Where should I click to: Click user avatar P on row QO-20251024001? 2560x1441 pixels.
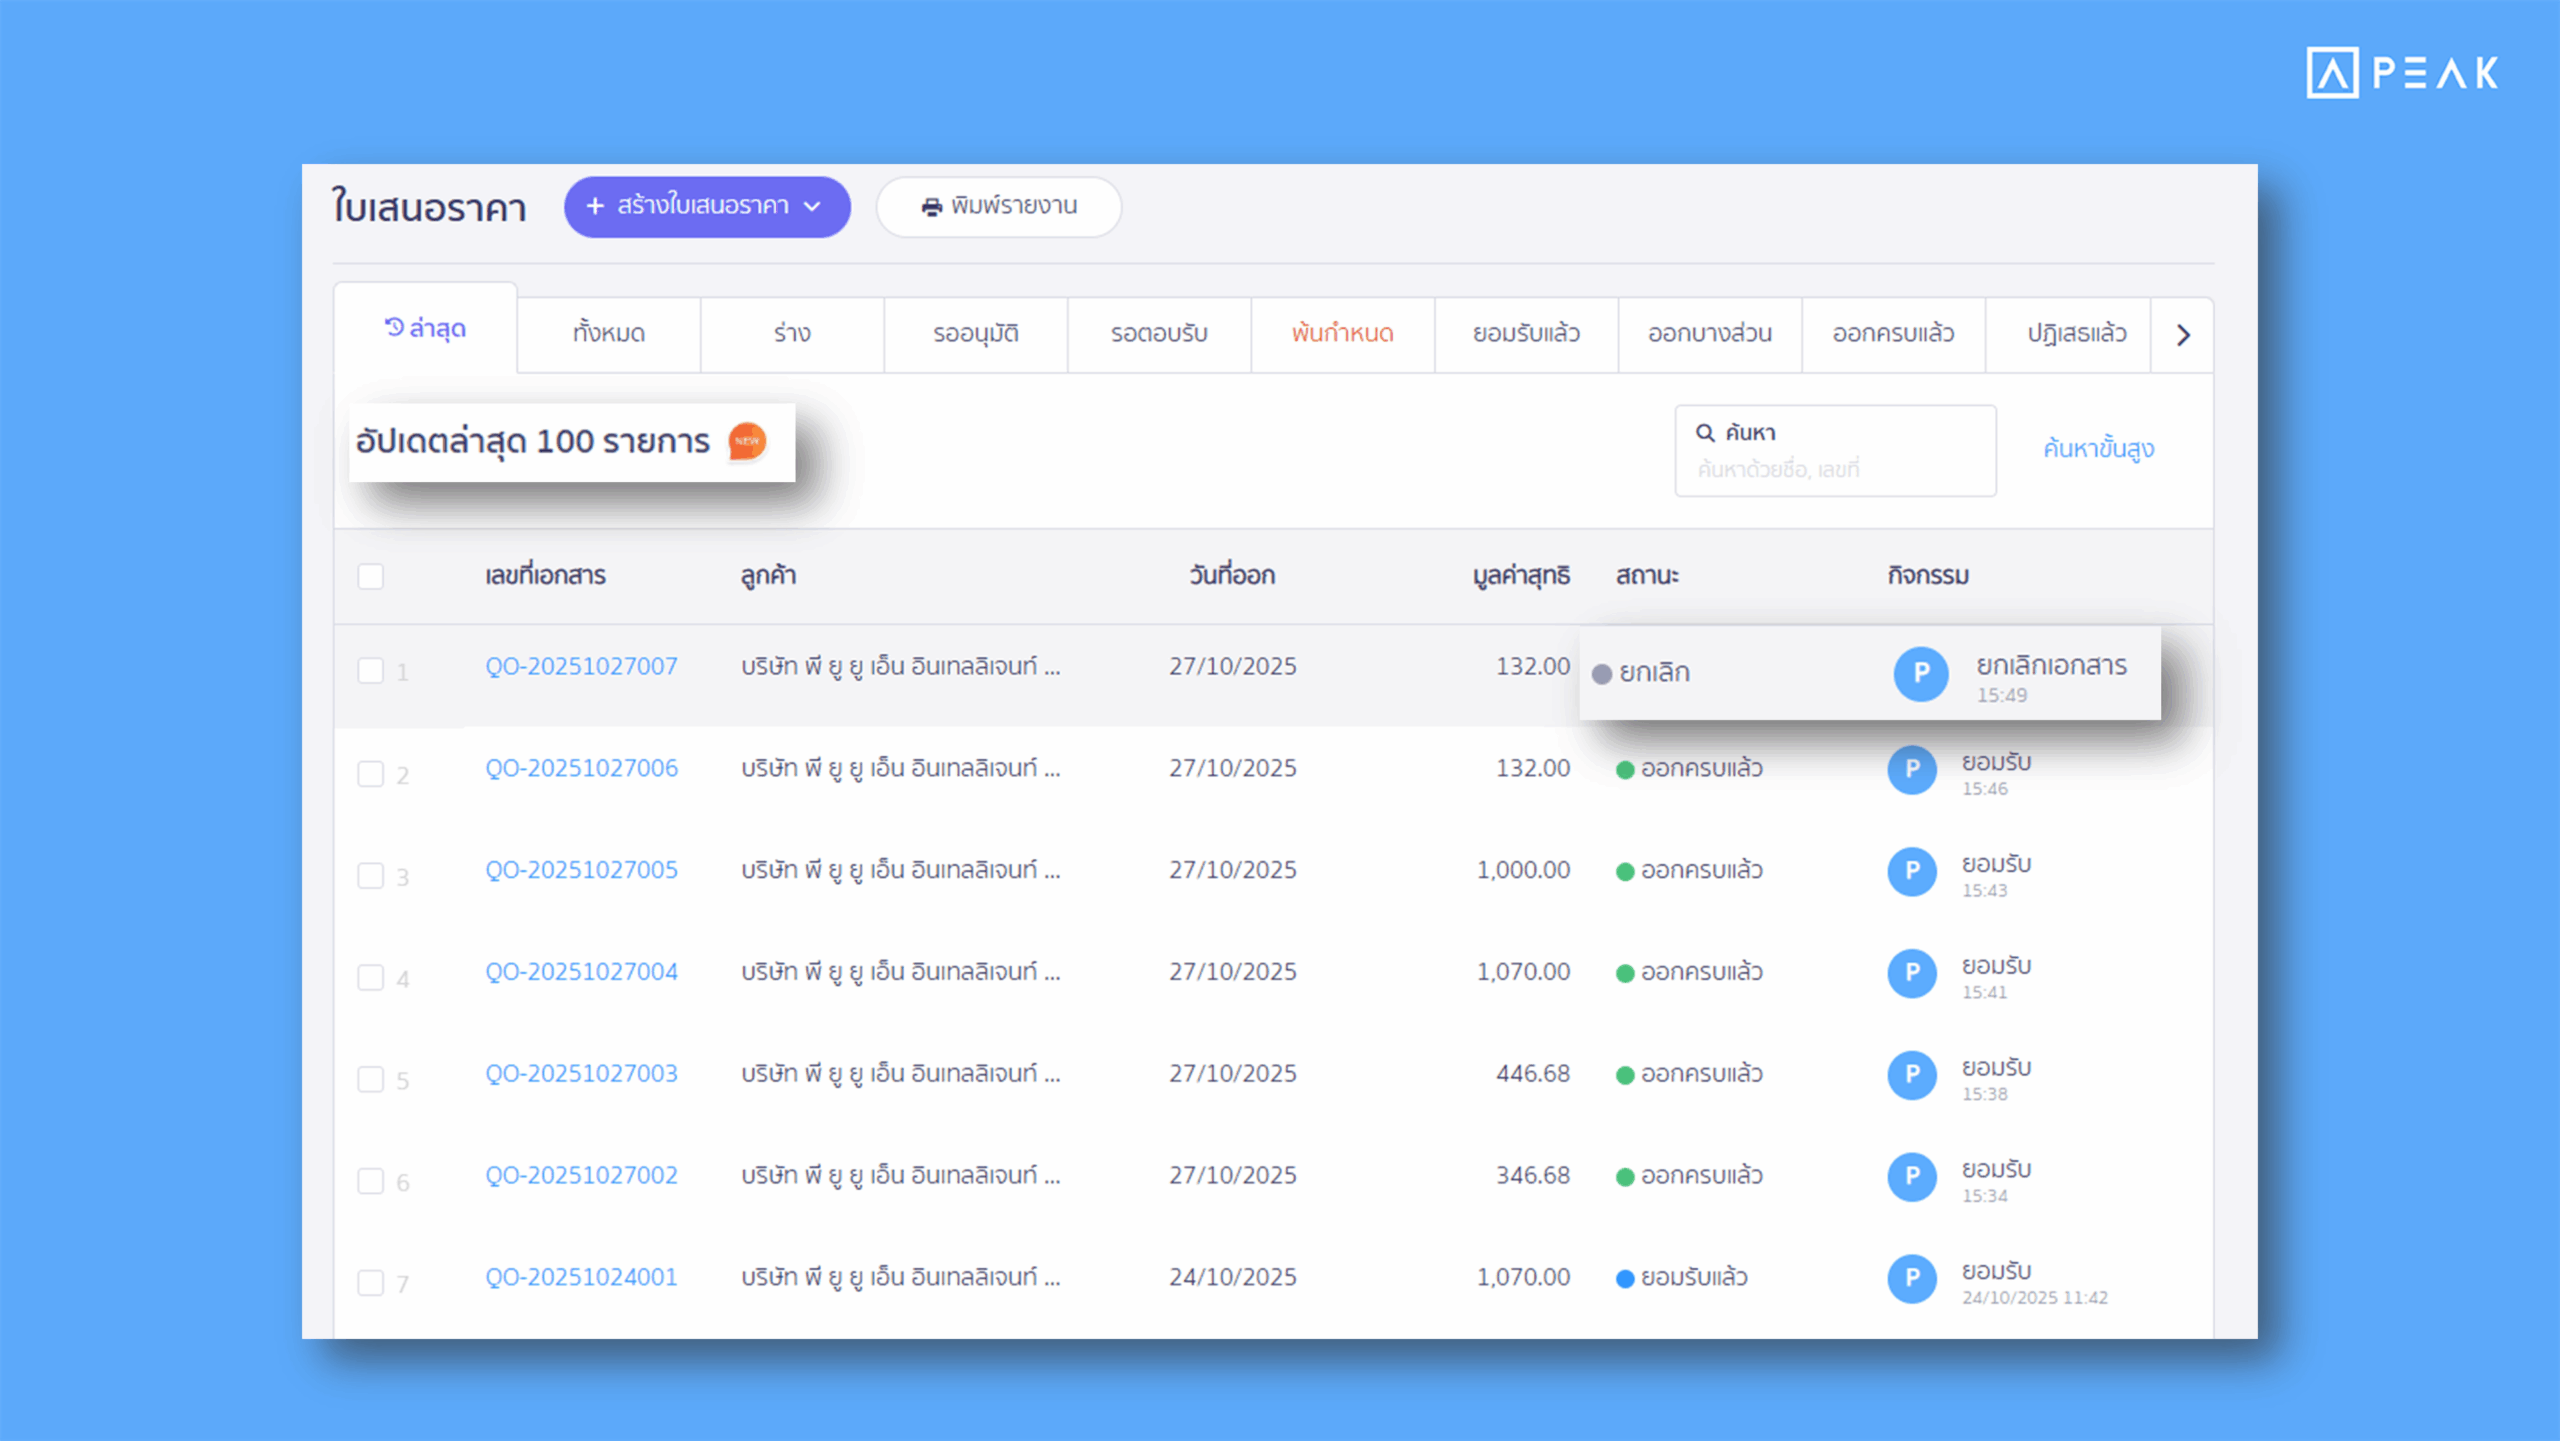[x=1912, y=1278]
